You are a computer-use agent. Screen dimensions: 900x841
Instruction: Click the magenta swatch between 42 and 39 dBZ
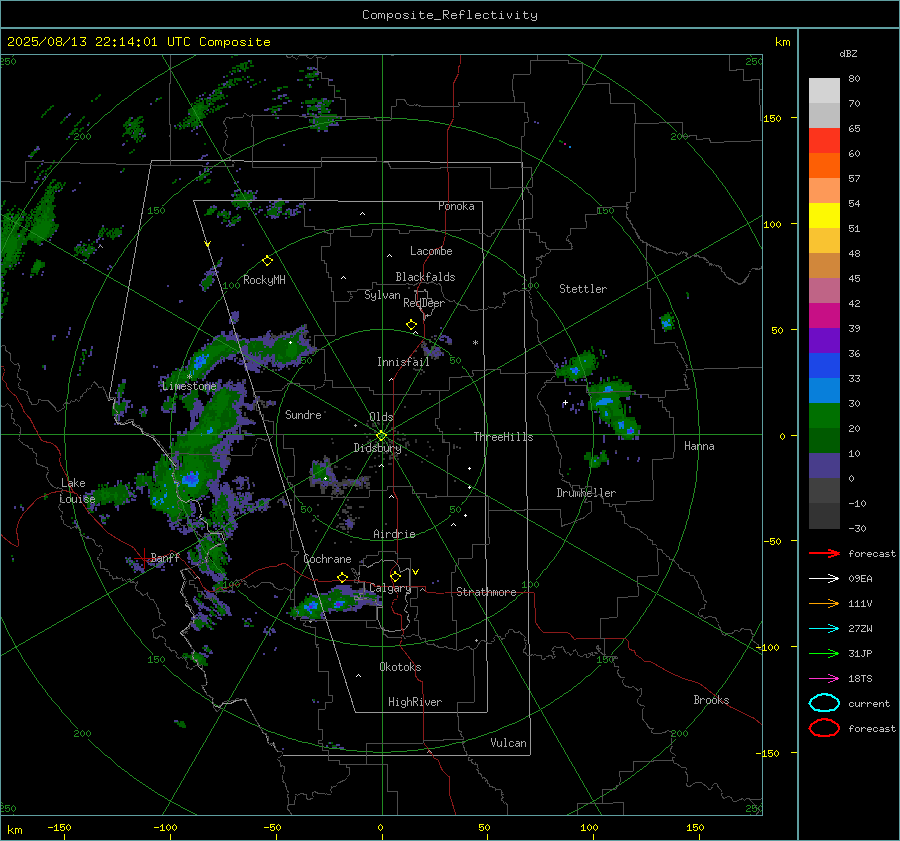[824, 316]
